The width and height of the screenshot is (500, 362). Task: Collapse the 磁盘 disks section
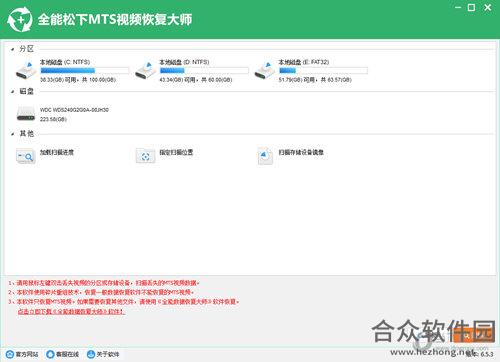(x=13, y=91)
